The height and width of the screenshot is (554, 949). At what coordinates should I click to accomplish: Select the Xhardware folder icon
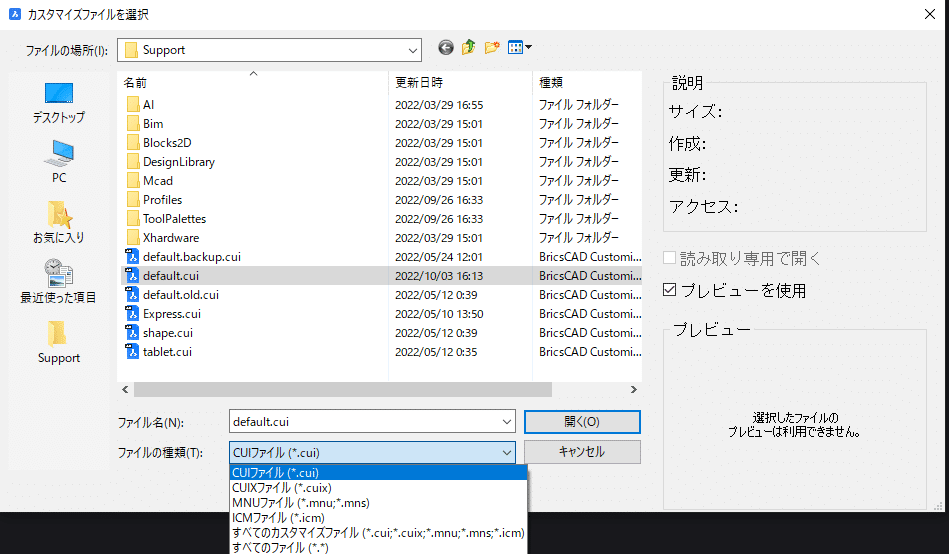(x=133, y=237)
